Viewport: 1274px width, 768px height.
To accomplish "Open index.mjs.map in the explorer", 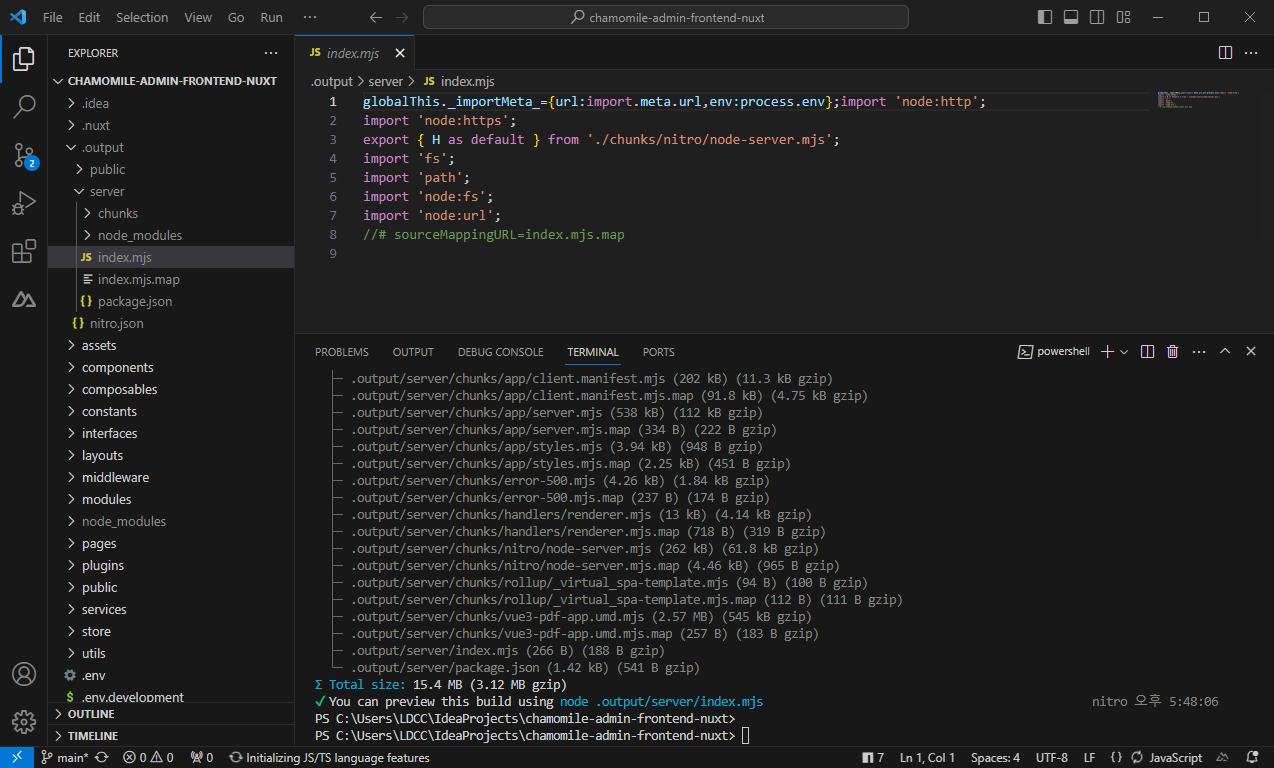I will (171, 279).
